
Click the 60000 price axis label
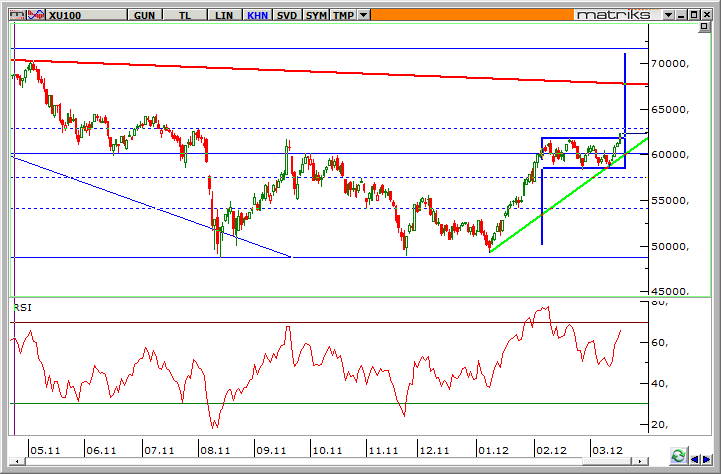pos(670,155)
